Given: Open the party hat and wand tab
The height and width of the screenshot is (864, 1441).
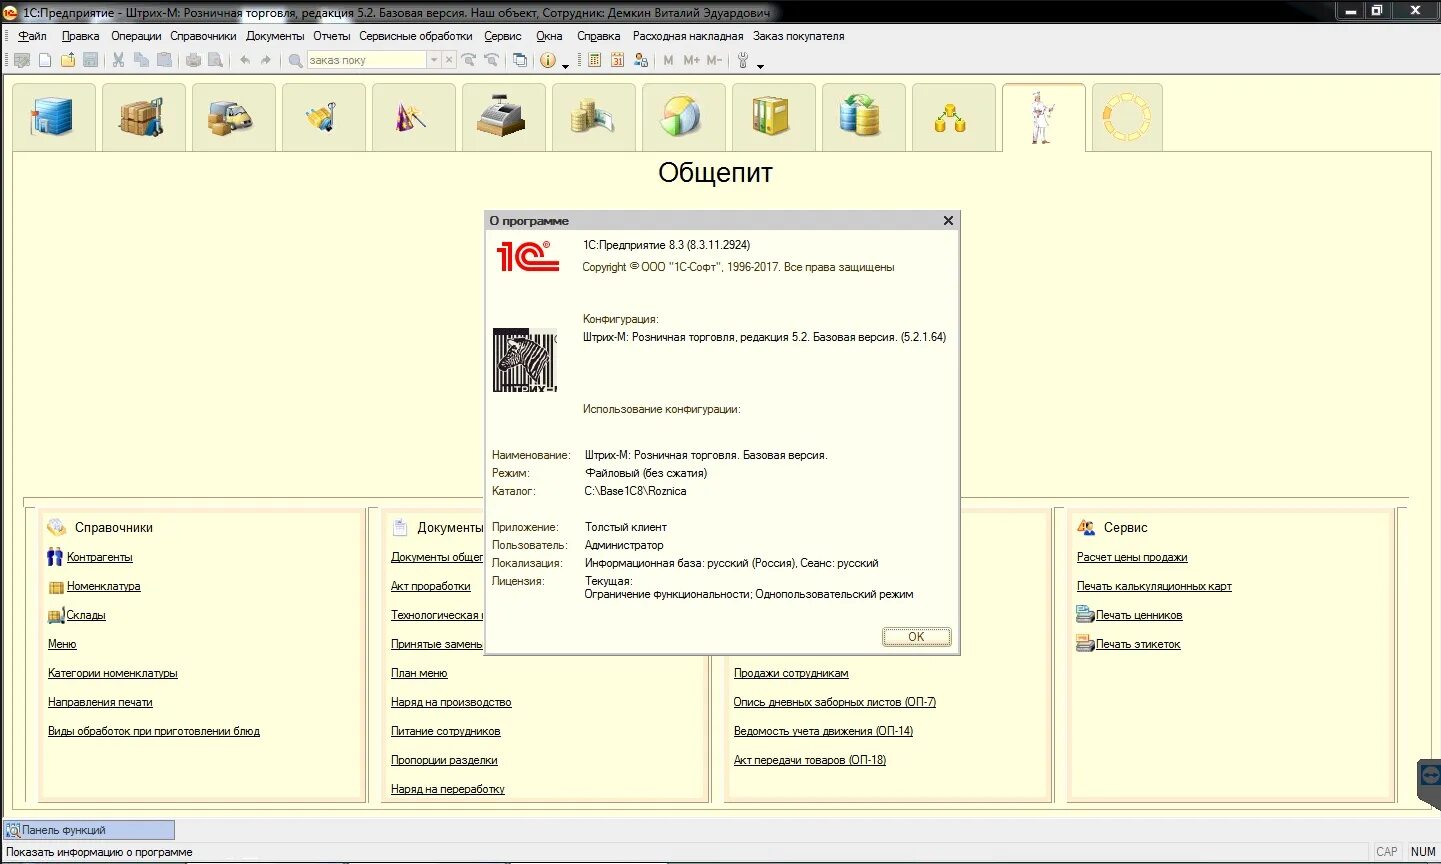Looking at the screenshot, I should [x=414, y=117].
